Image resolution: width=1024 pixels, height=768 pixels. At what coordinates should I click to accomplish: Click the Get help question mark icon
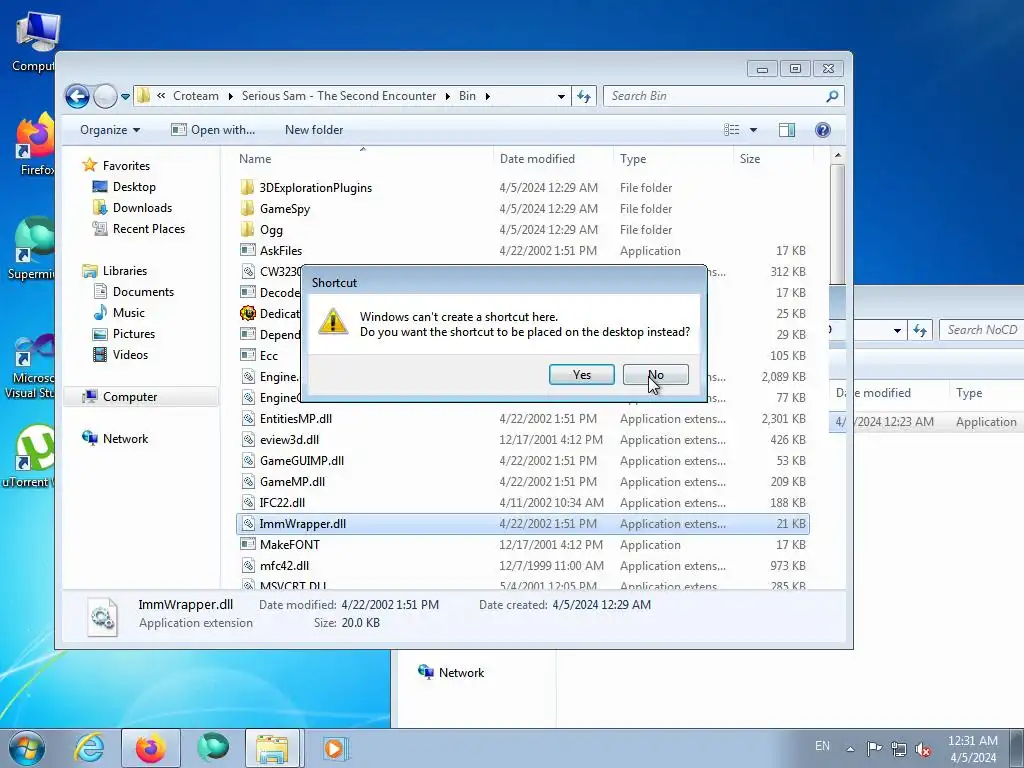pyautogui.click(x=823, y=130)
